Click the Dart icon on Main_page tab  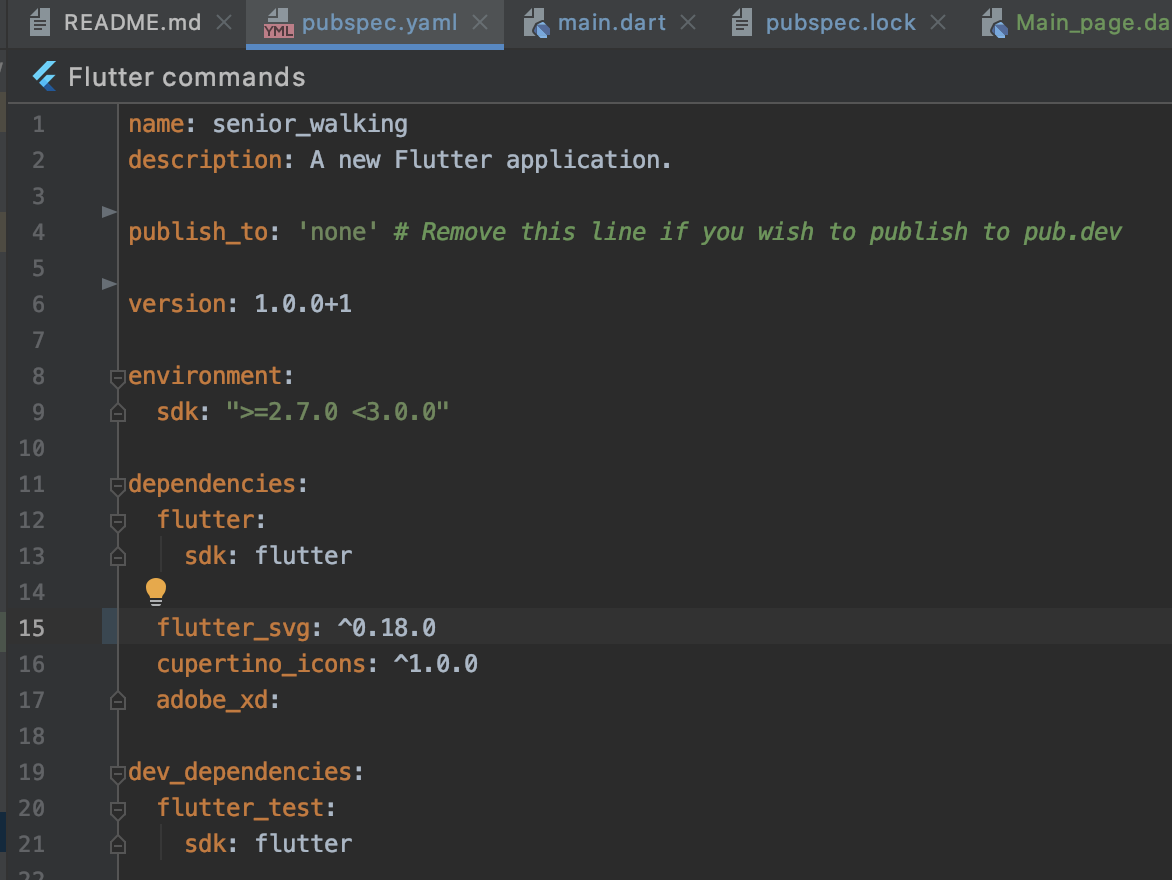pos(993,23)
